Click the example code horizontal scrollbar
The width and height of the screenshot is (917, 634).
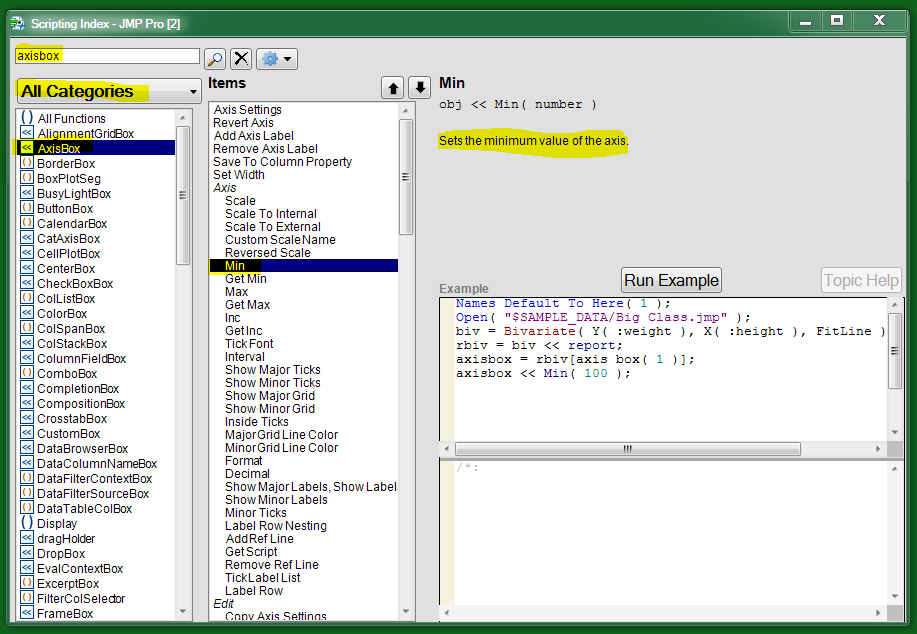coord(627,449)
